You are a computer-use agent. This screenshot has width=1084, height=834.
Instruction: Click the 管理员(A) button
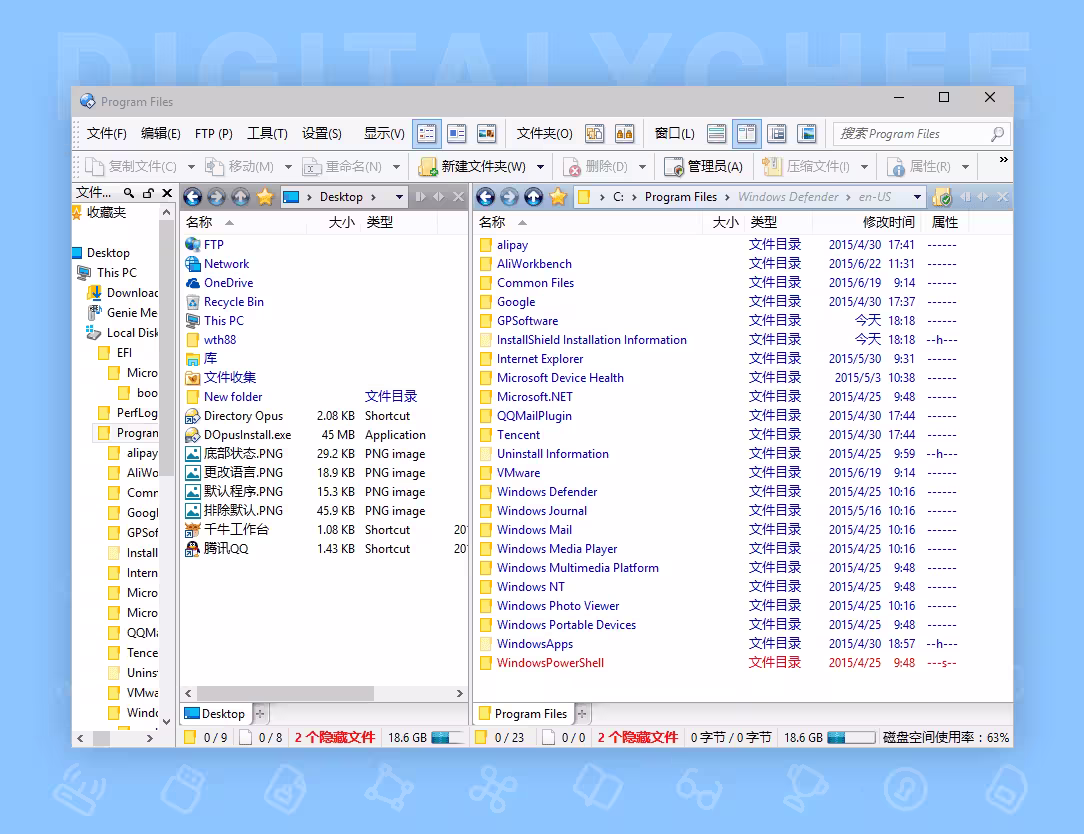click(x=702, y=167)
